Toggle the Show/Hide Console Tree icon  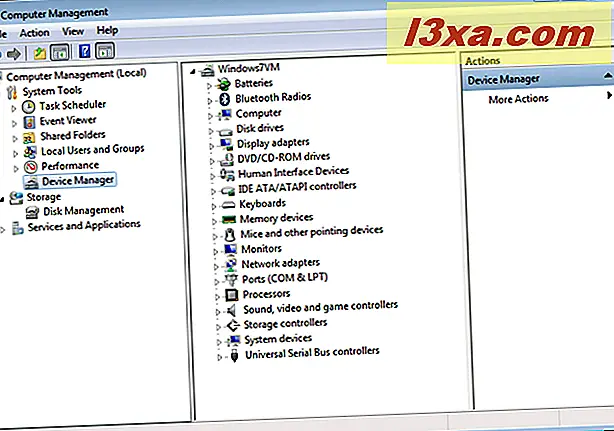(x=60, y=52)
